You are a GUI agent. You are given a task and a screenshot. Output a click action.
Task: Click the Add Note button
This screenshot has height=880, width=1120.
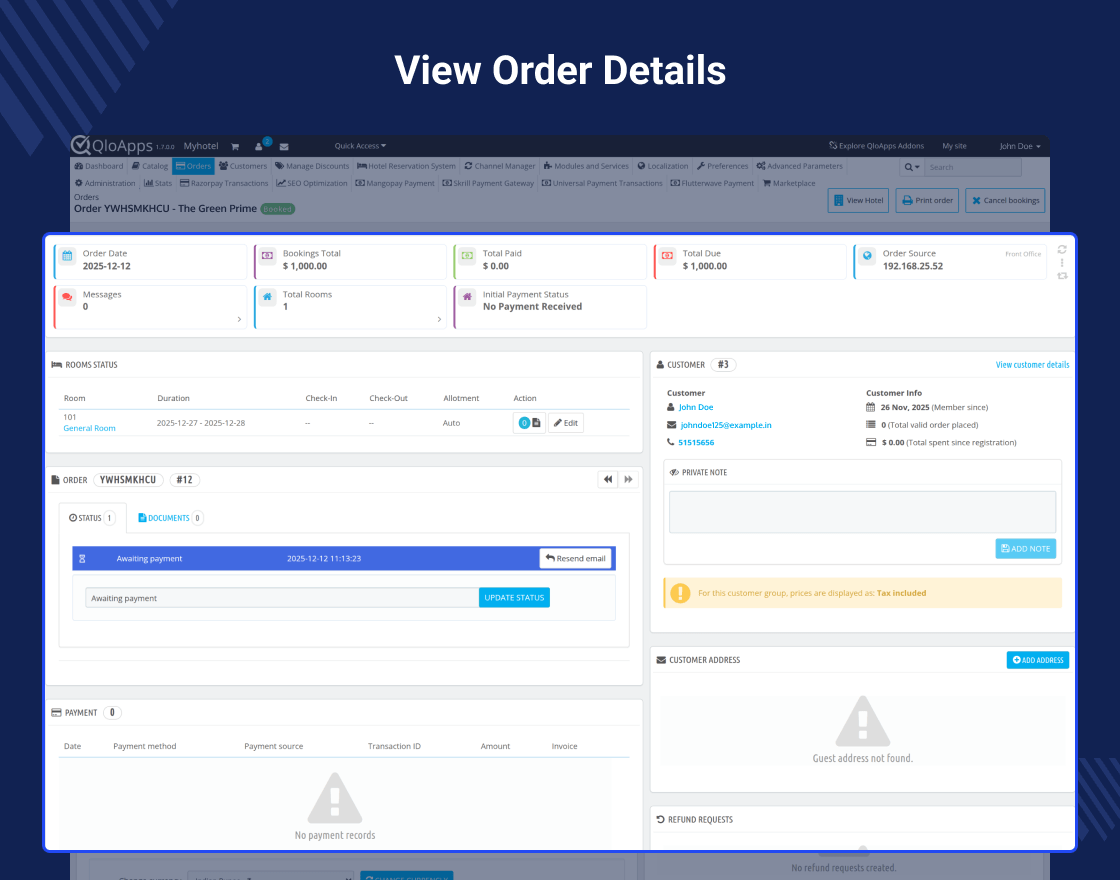click(x=1026, y=549)
